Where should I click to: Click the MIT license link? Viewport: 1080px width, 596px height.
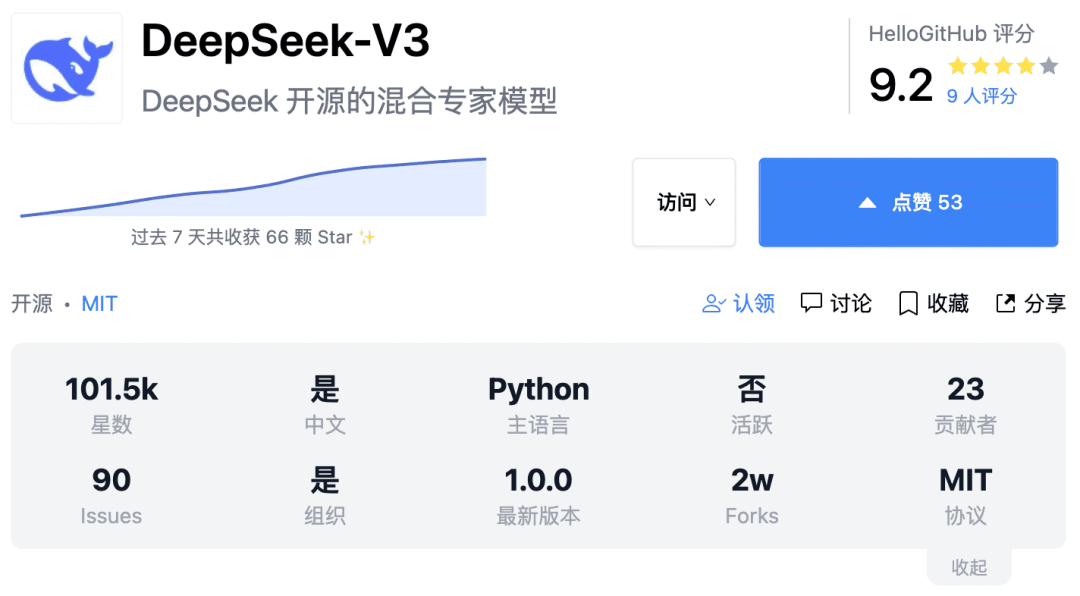click(99, 303)
